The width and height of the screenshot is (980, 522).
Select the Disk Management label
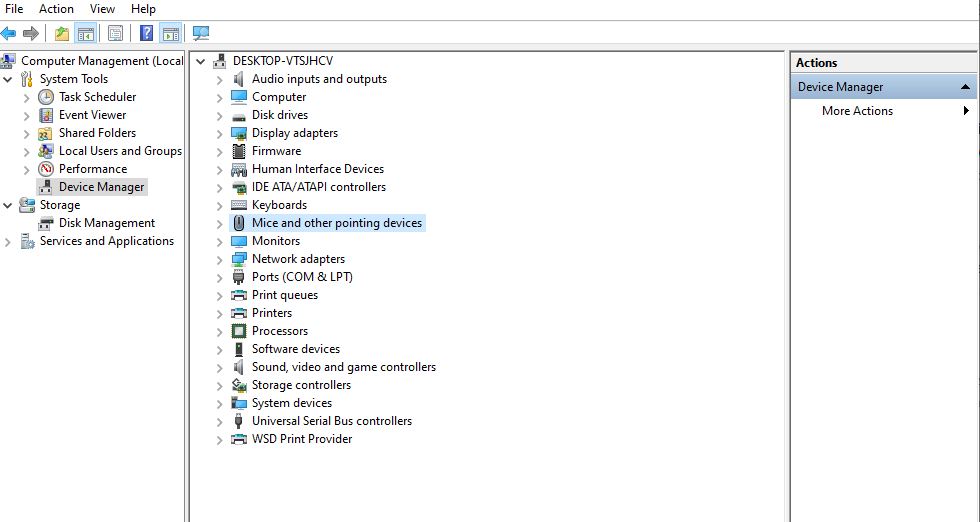107,223
